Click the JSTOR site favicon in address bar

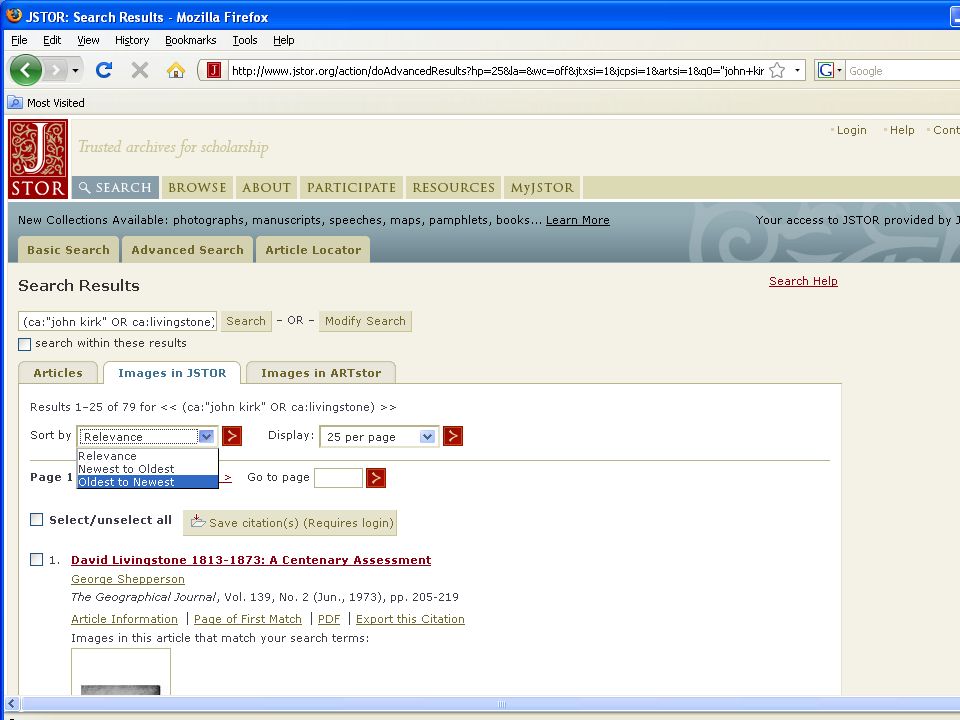point(214,70)
